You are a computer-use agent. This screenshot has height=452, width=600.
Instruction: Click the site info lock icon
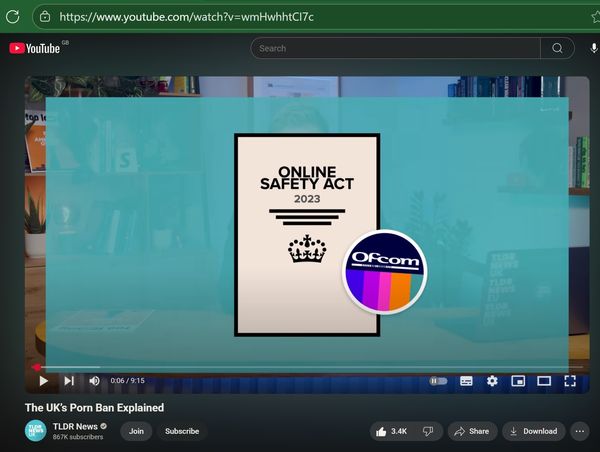tap(45, 16)
